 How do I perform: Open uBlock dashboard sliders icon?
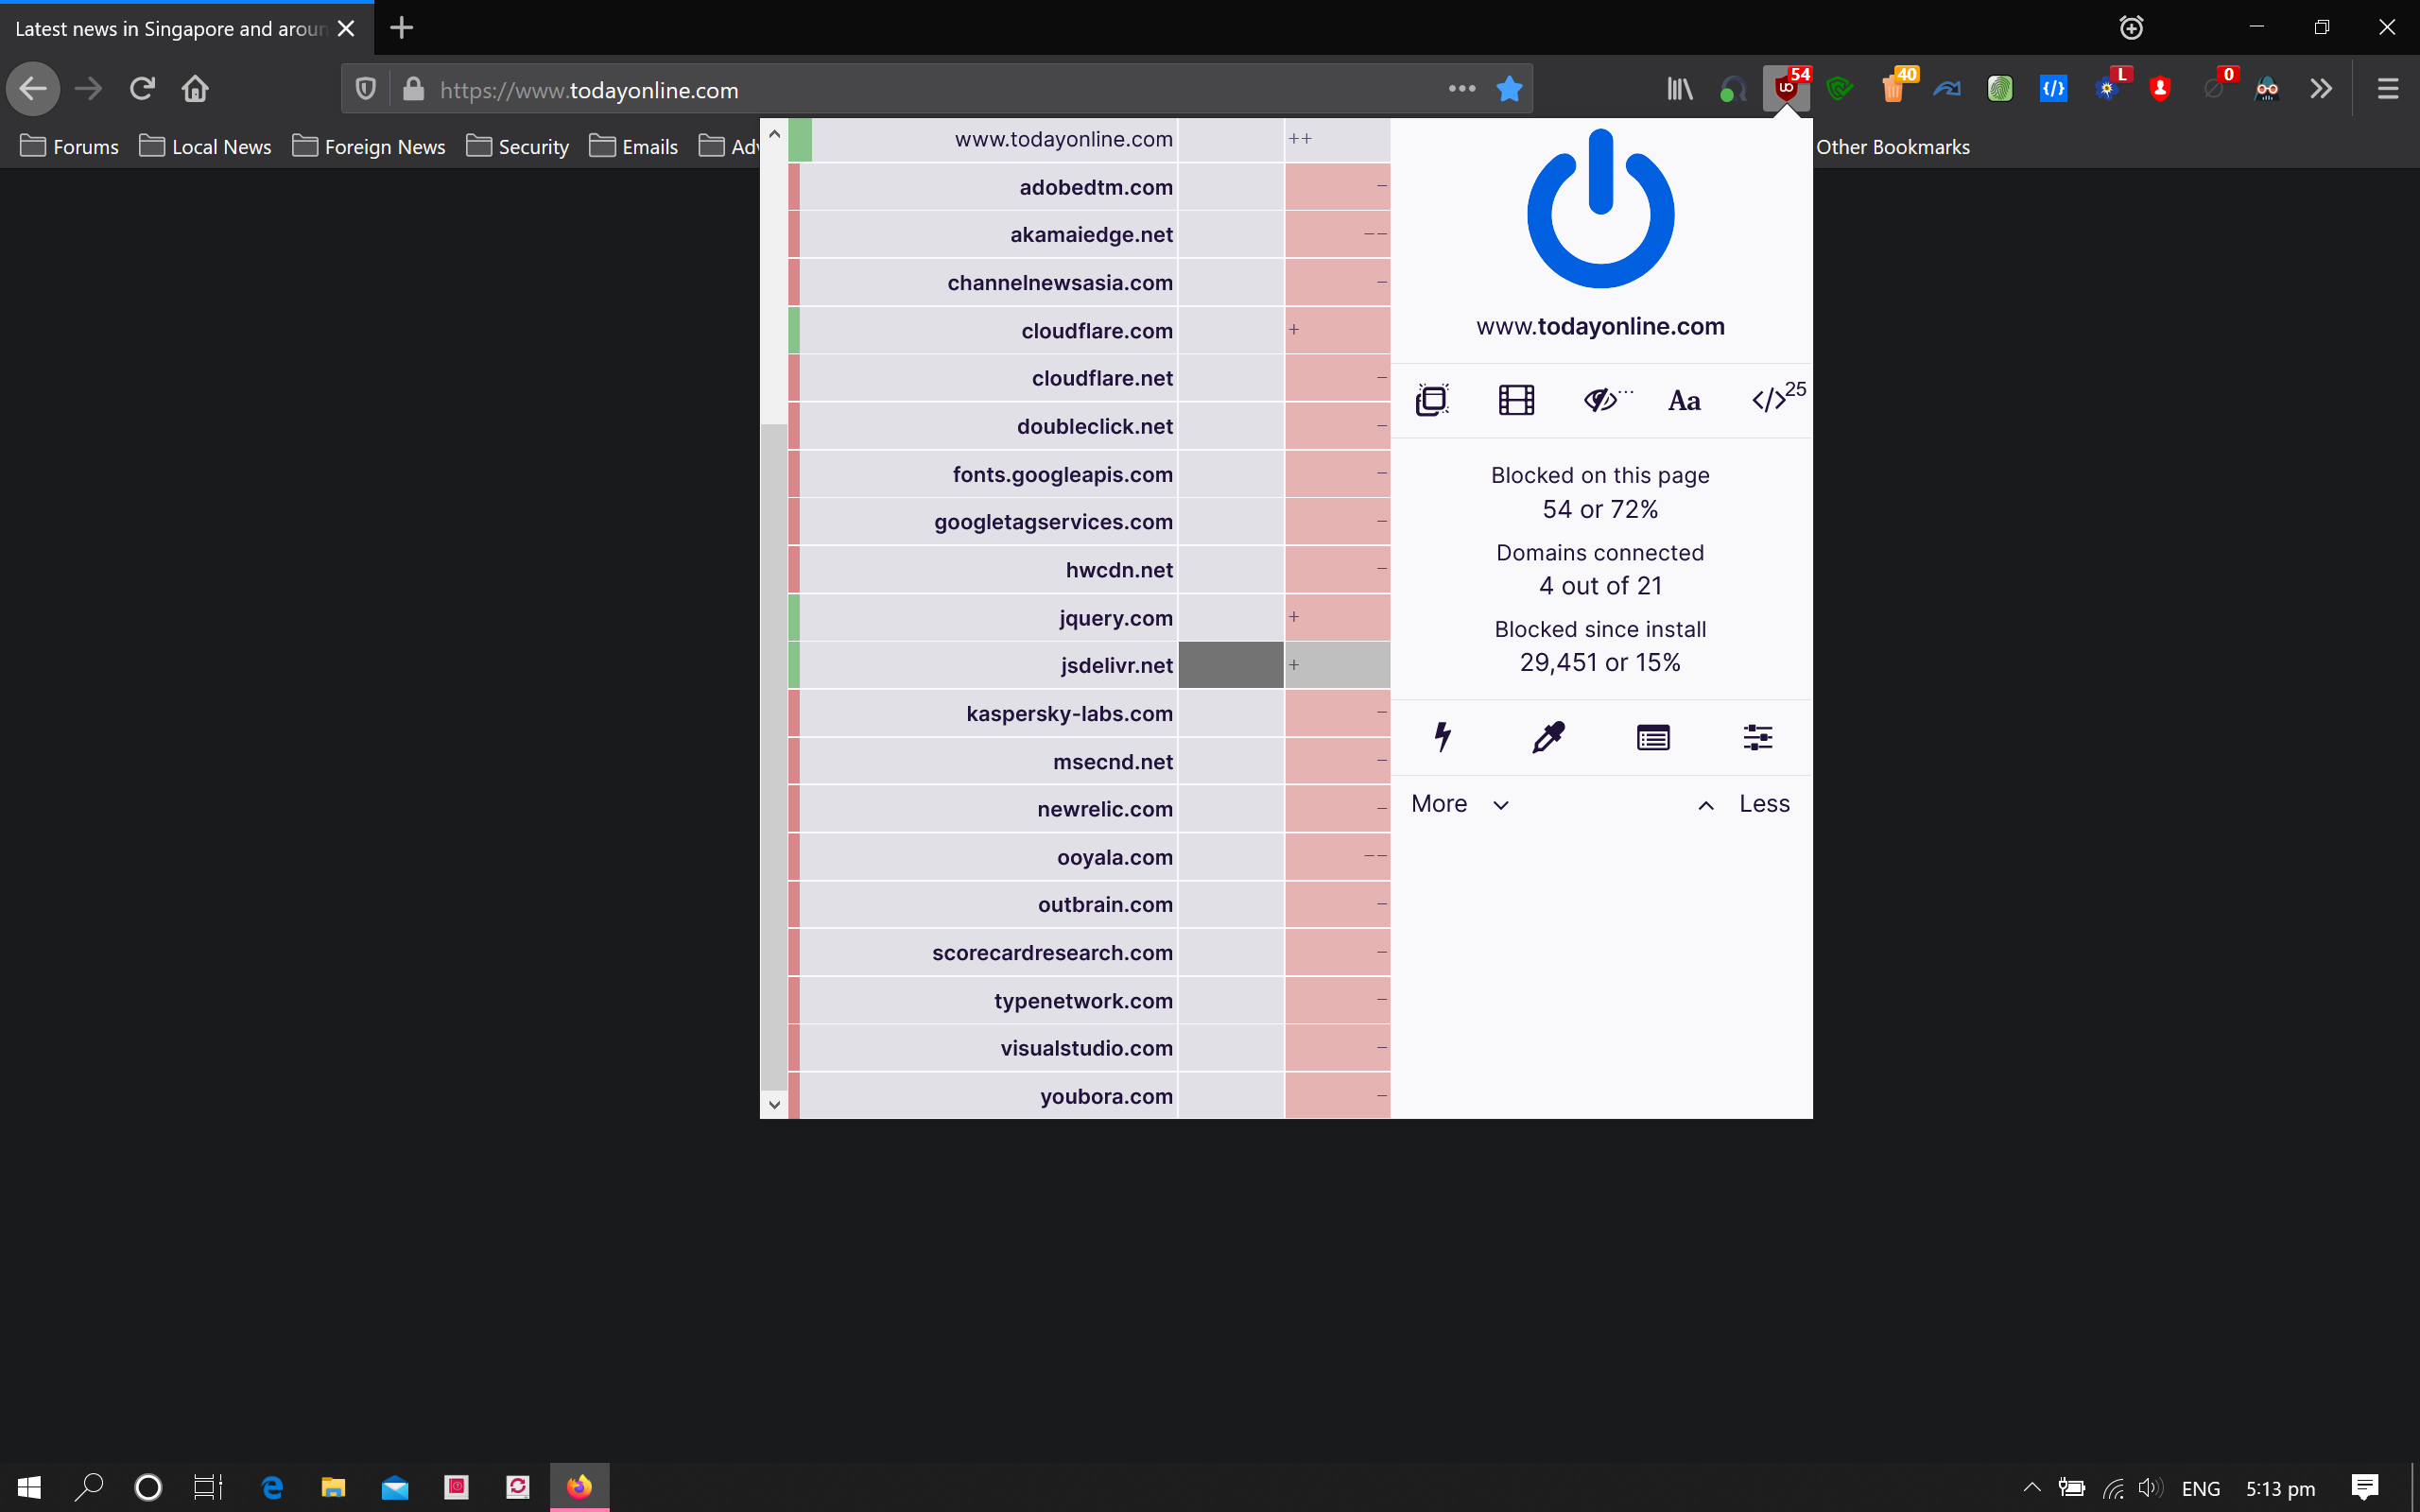(x=1757, y=737)
